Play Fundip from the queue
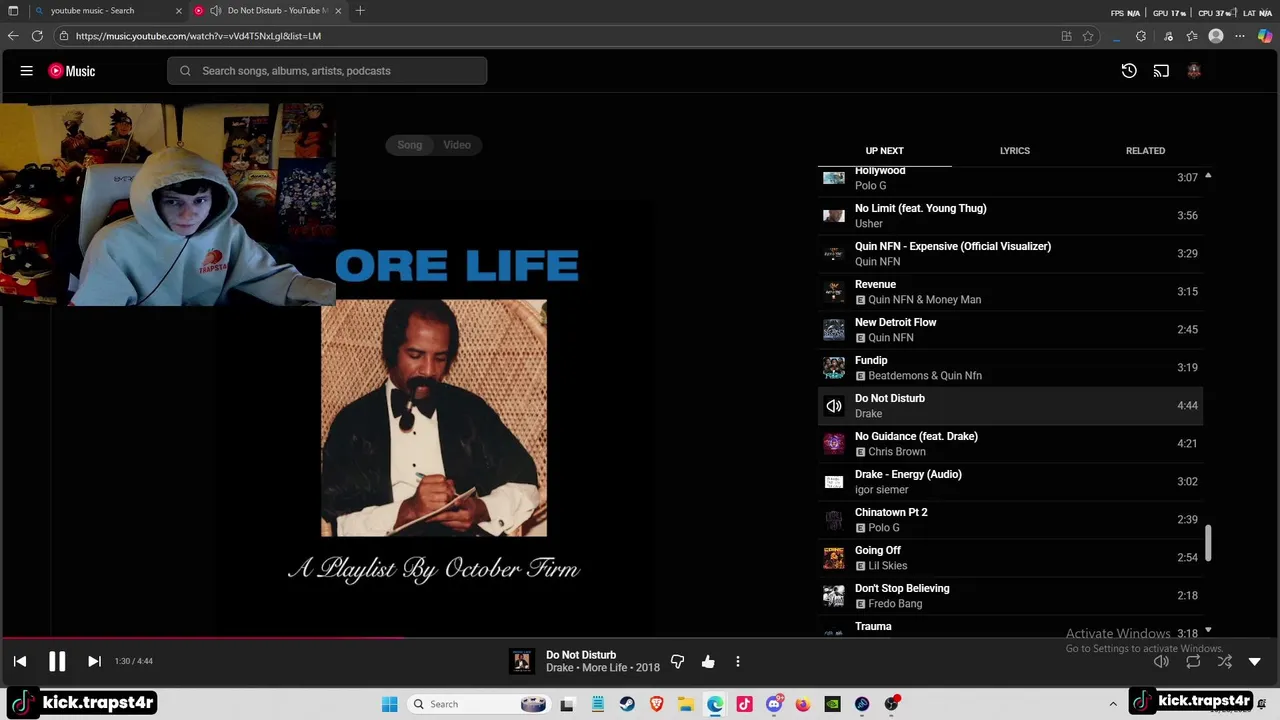The height and width of the screenshot is (720, 1280). (1010, 368)
